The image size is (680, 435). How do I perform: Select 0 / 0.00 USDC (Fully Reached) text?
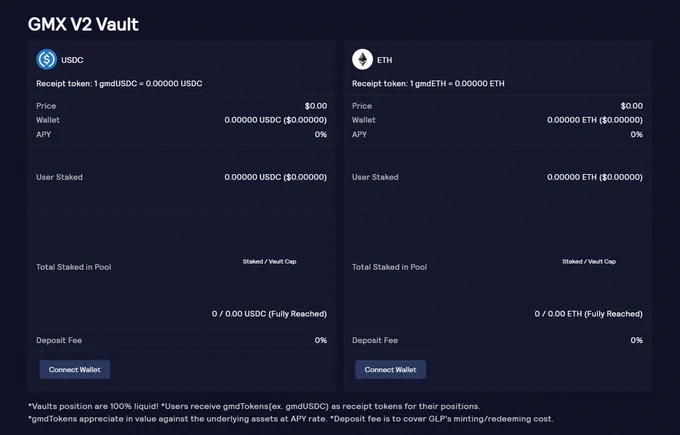[269, 314]
